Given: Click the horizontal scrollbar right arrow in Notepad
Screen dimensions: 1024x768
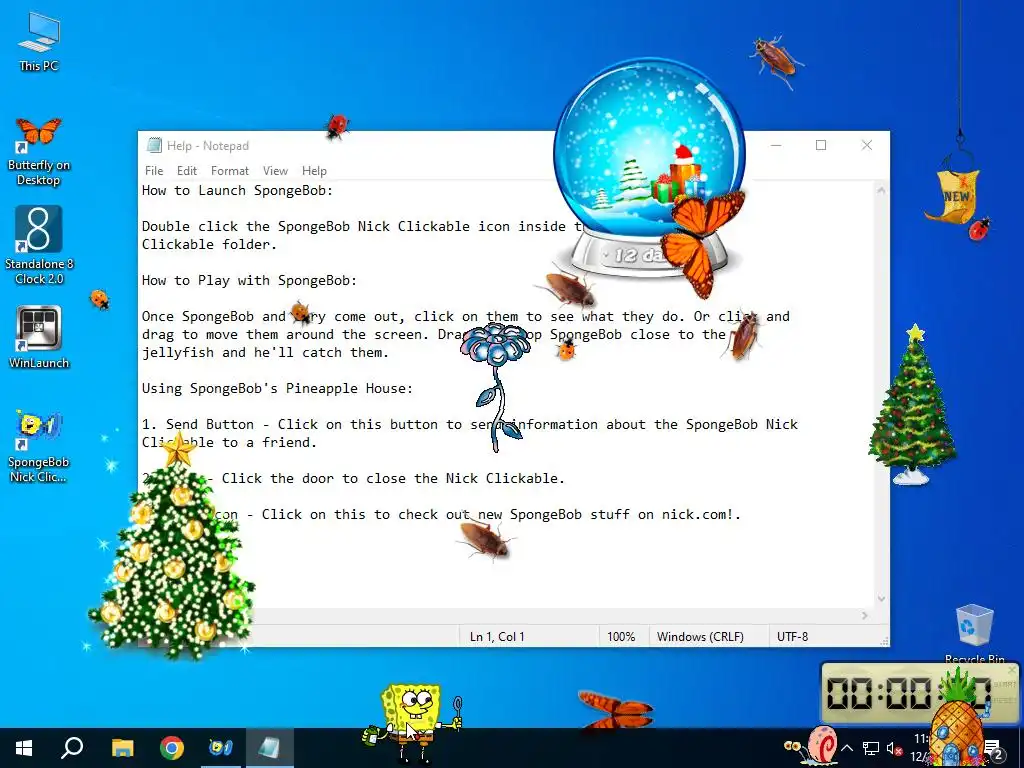Looking at the screenshot, I should 865,615.
